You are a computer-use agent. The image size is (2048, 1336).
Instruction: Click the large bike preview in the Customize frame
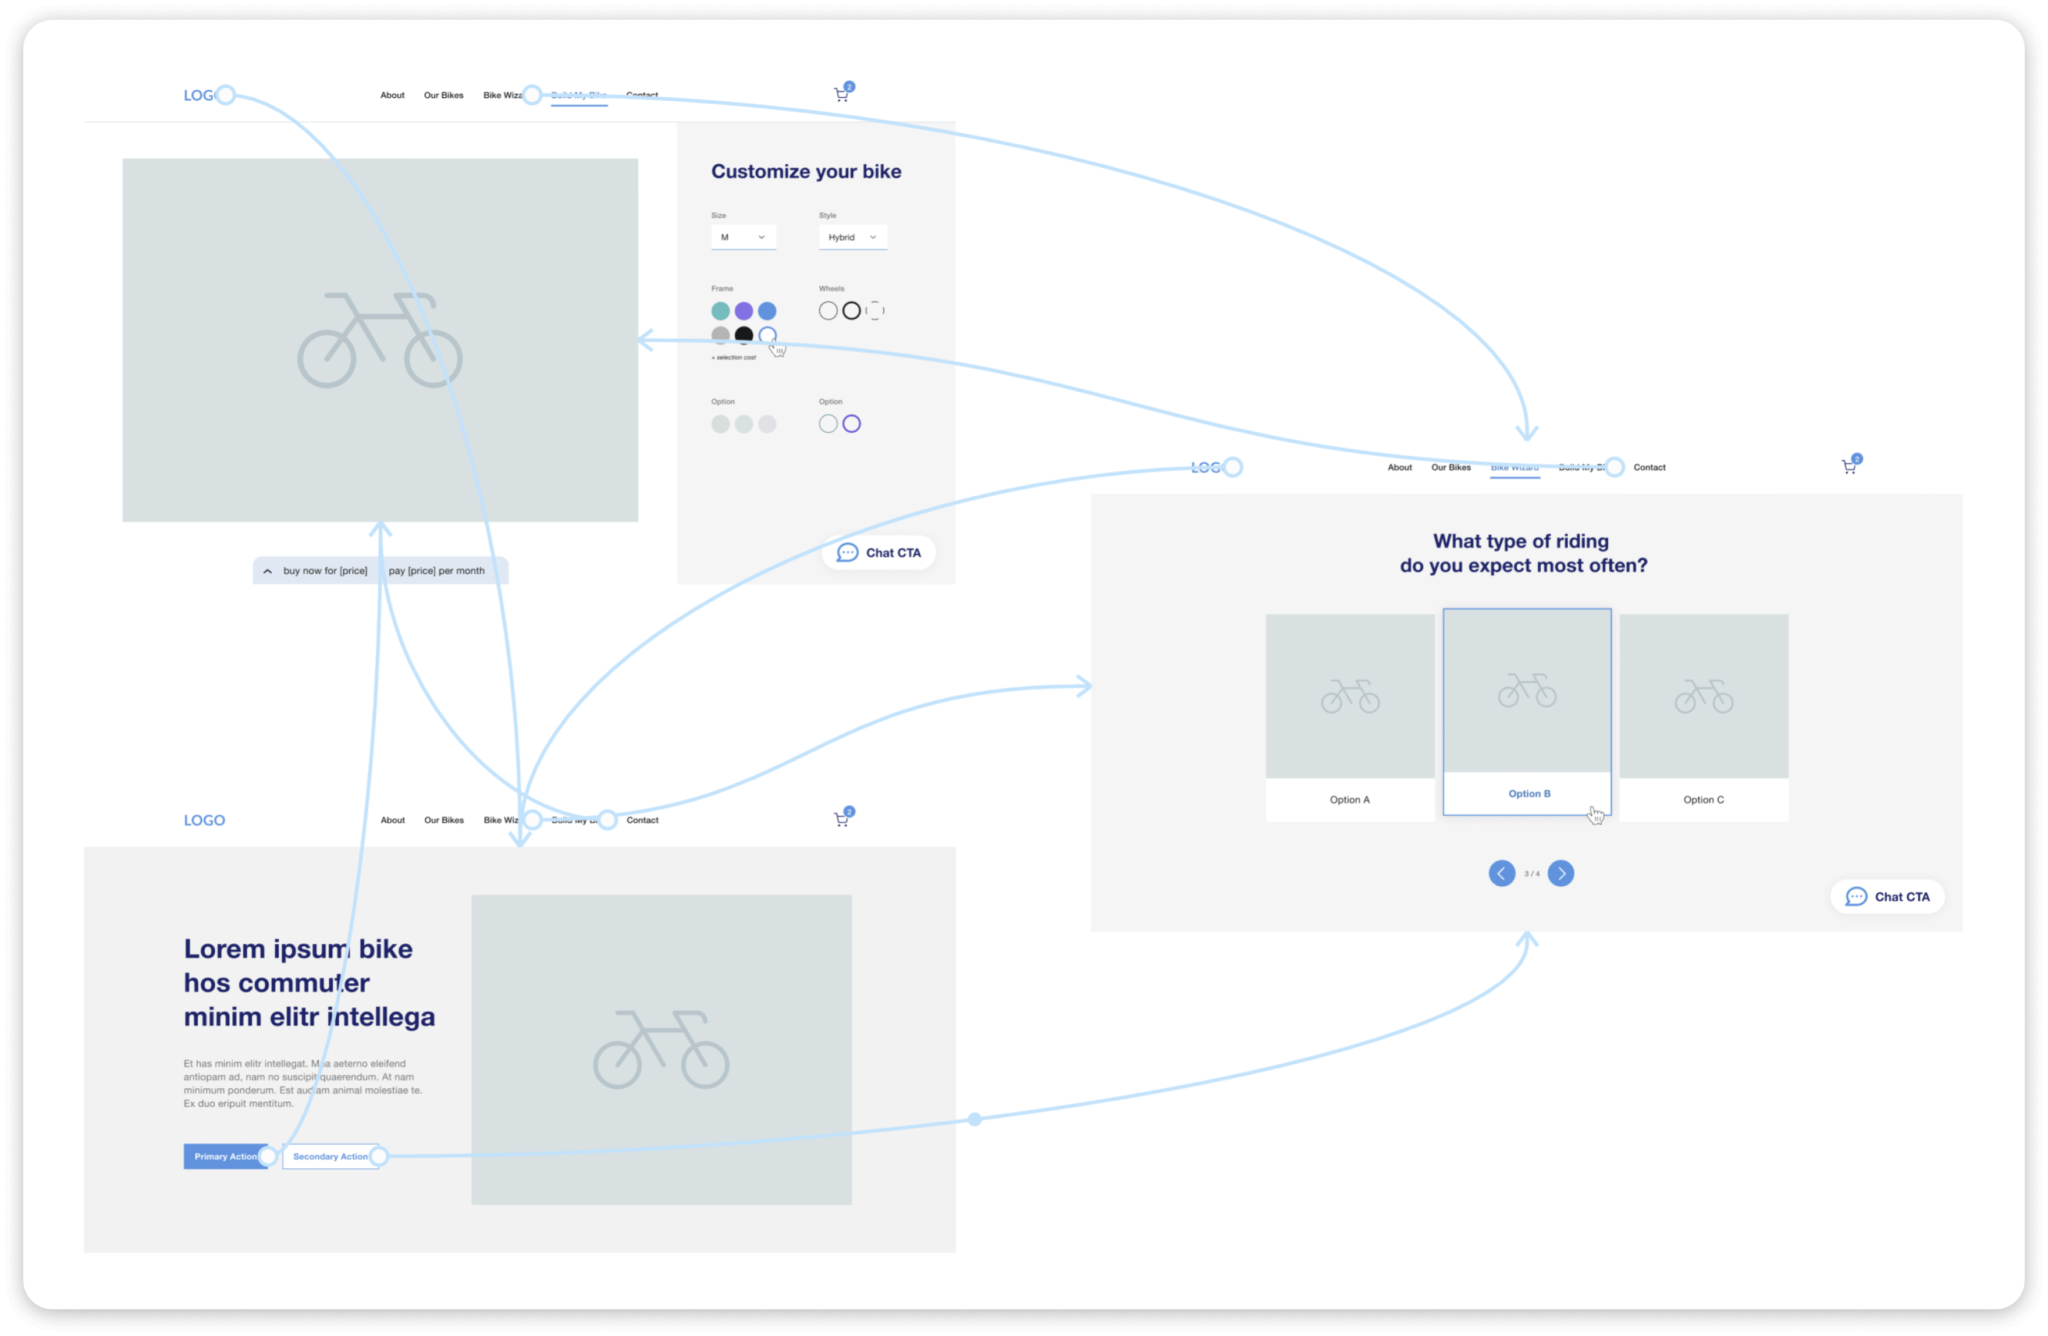[380, 340]
